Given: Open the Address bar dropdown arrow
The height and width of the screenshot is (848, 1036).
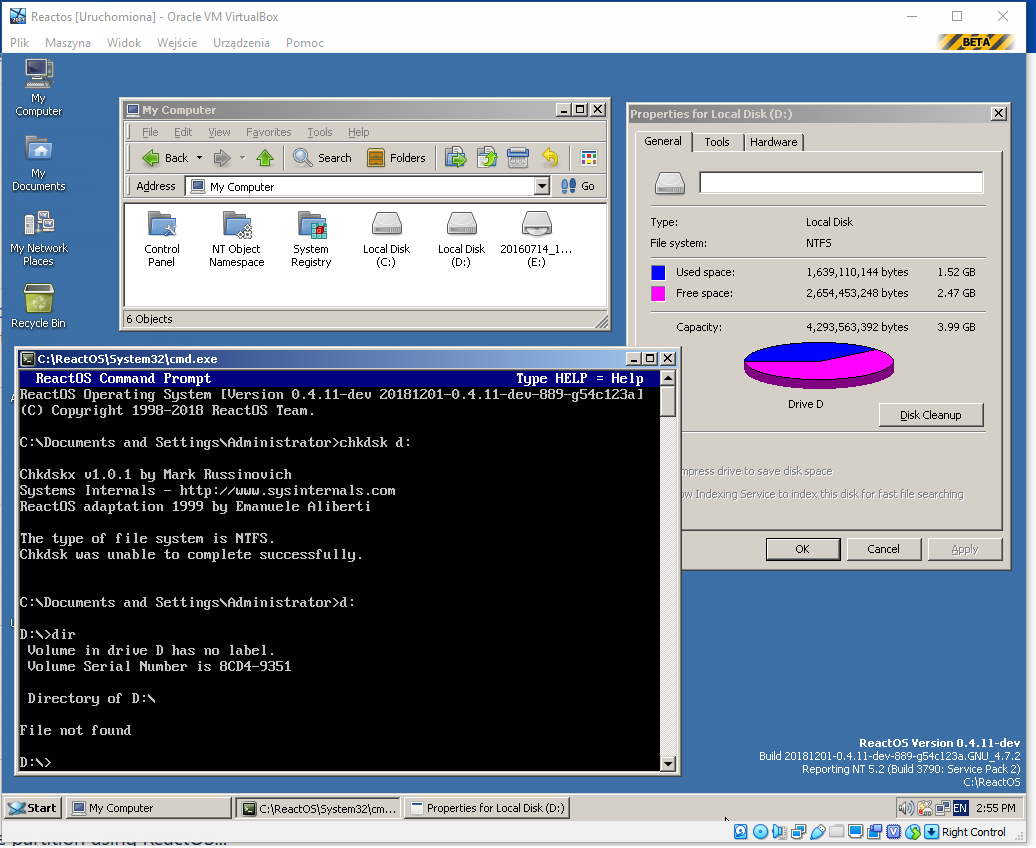Looking at the screenshot, I should click(542, 186).
